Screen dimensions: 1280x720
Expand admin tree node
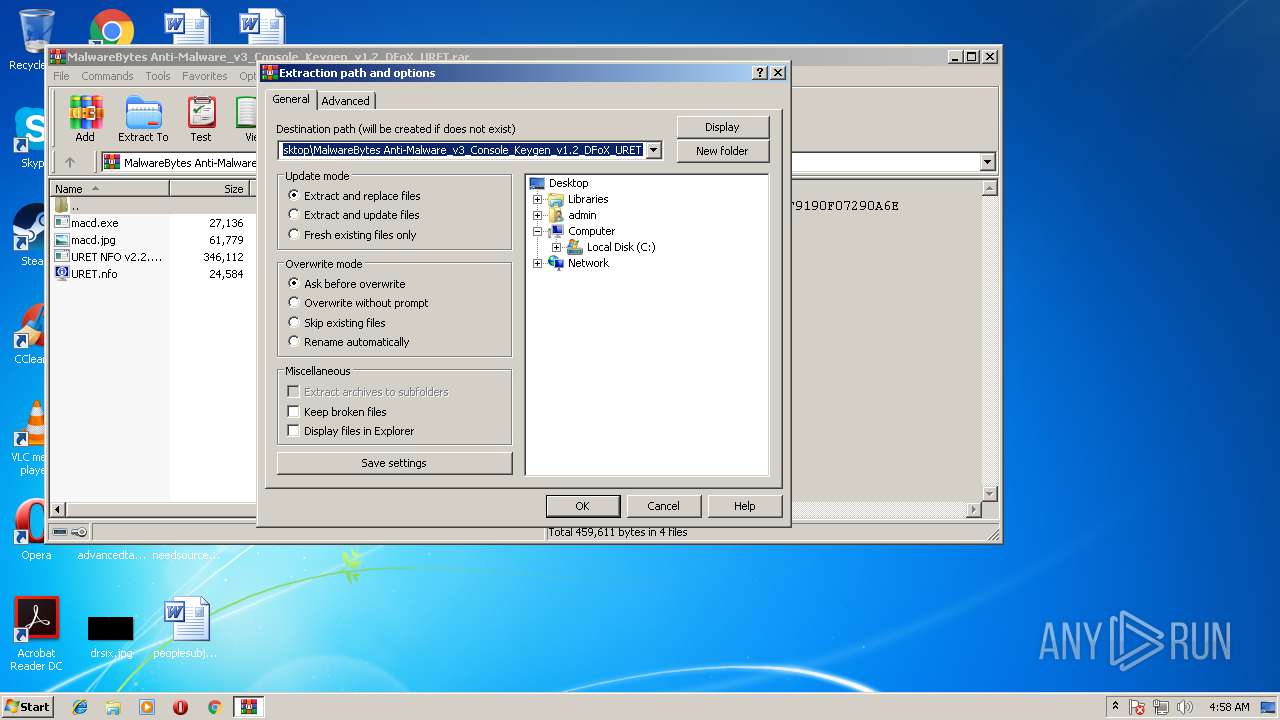(x=537, y=215)
